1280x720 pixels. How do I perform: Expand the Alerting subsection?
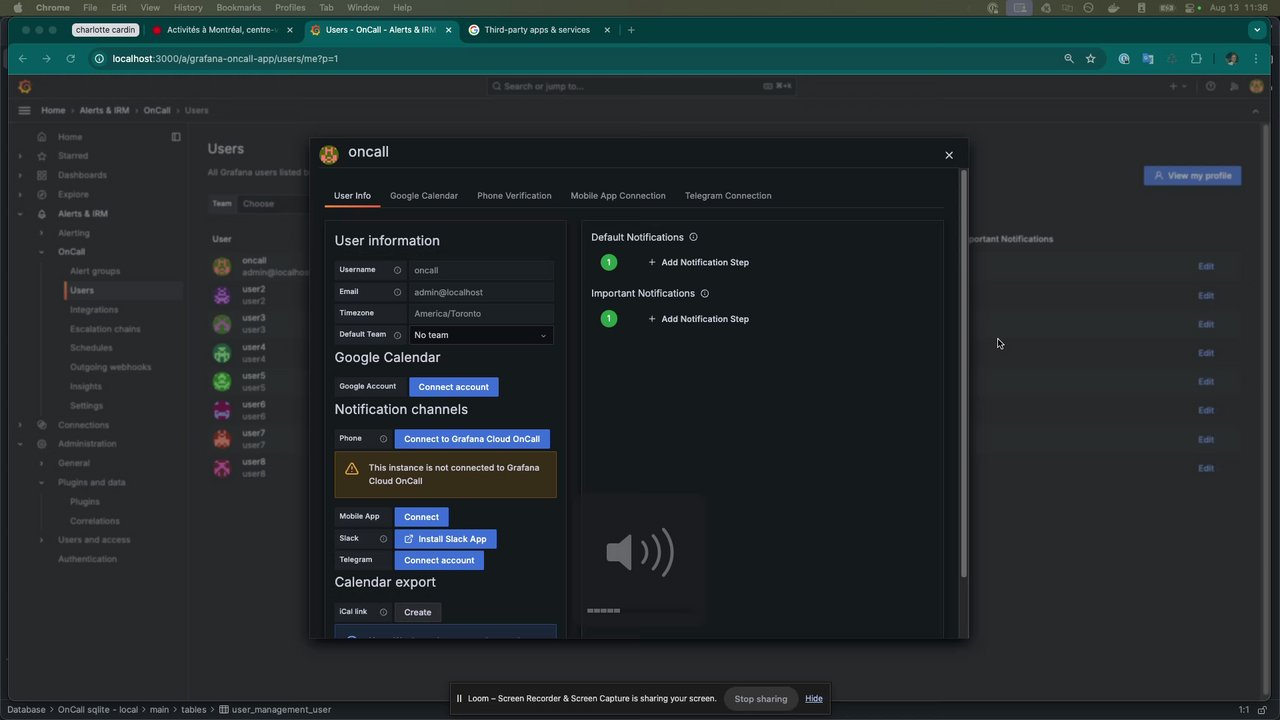click(41, 233)
